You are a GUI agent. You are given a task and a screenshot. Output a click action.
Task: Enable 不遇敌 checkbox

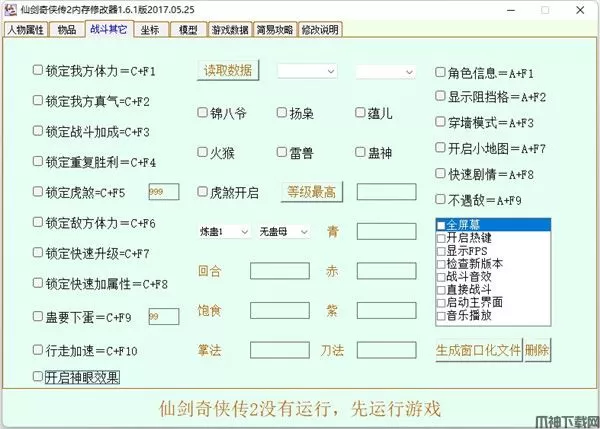click(440, 199)
